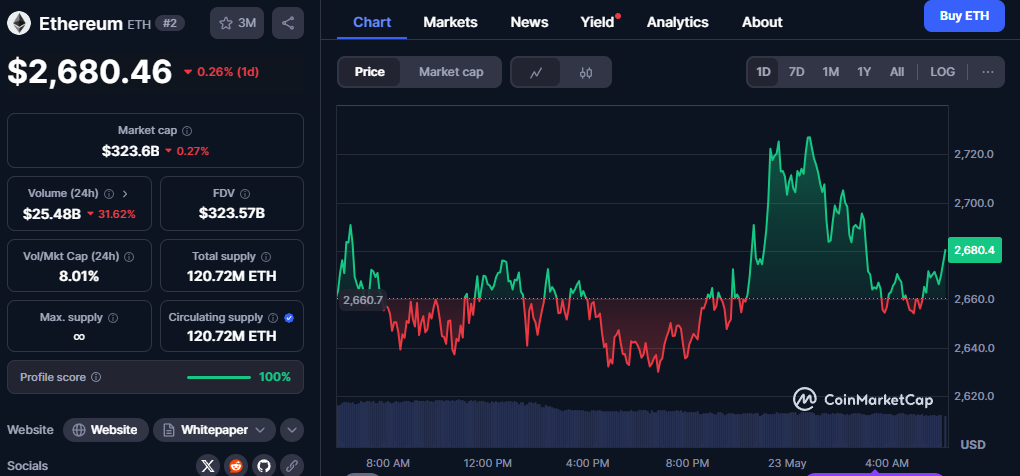Click the 8.01% Vol/Mkt Cap value
The height and width of the screenshot is (476, 1020).
pos(79,276)
